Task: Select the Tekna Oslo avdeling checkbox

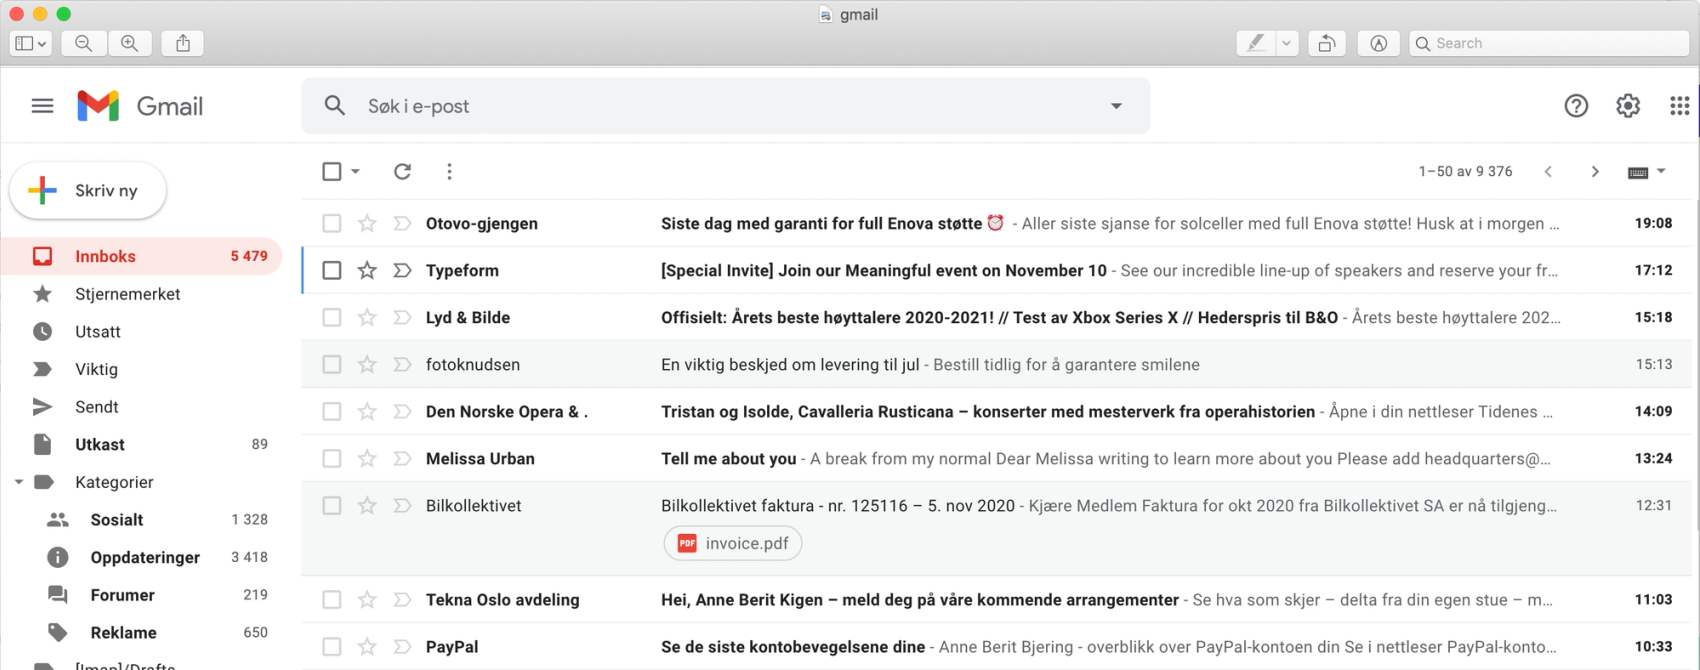Action: [x=332, y=599]
